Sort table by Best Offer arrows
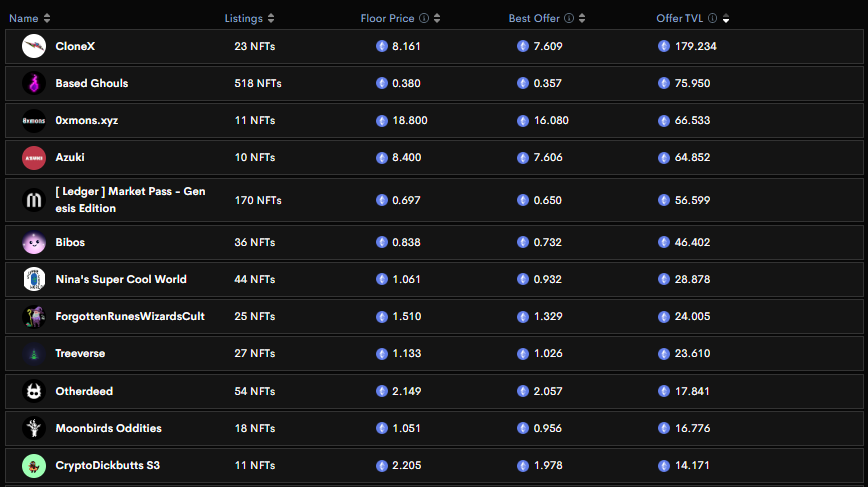Viewport: 868px width, 487px height. tap(582, 18)
